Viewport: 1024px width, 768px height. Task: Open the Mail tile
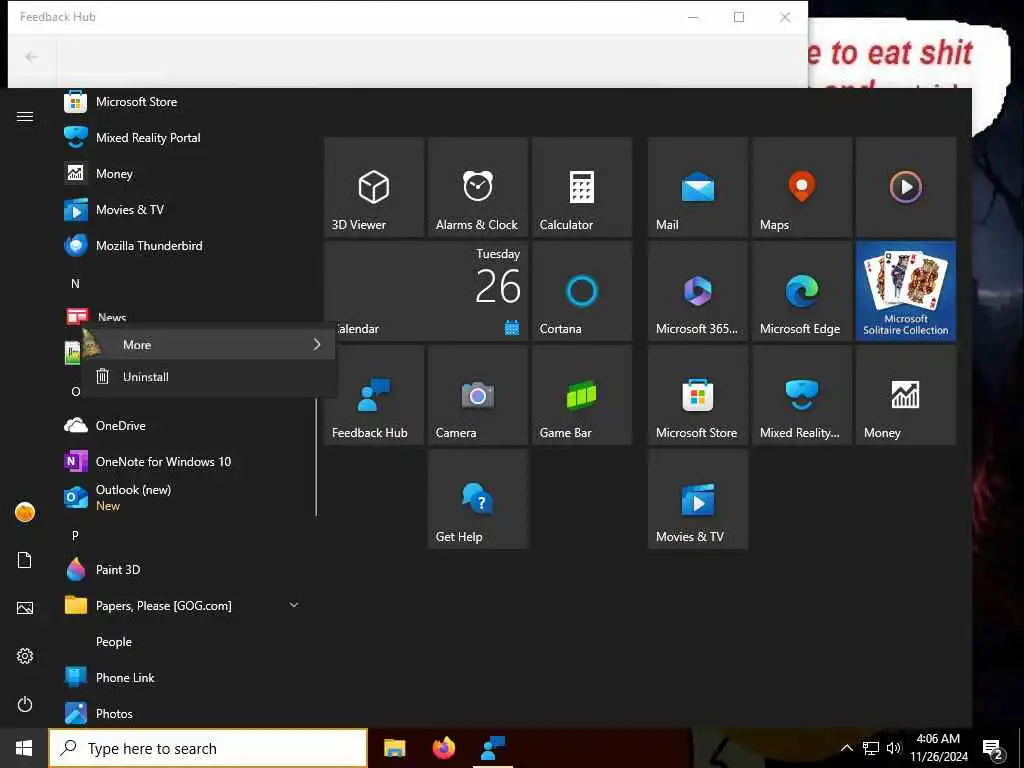coord(697,187)
